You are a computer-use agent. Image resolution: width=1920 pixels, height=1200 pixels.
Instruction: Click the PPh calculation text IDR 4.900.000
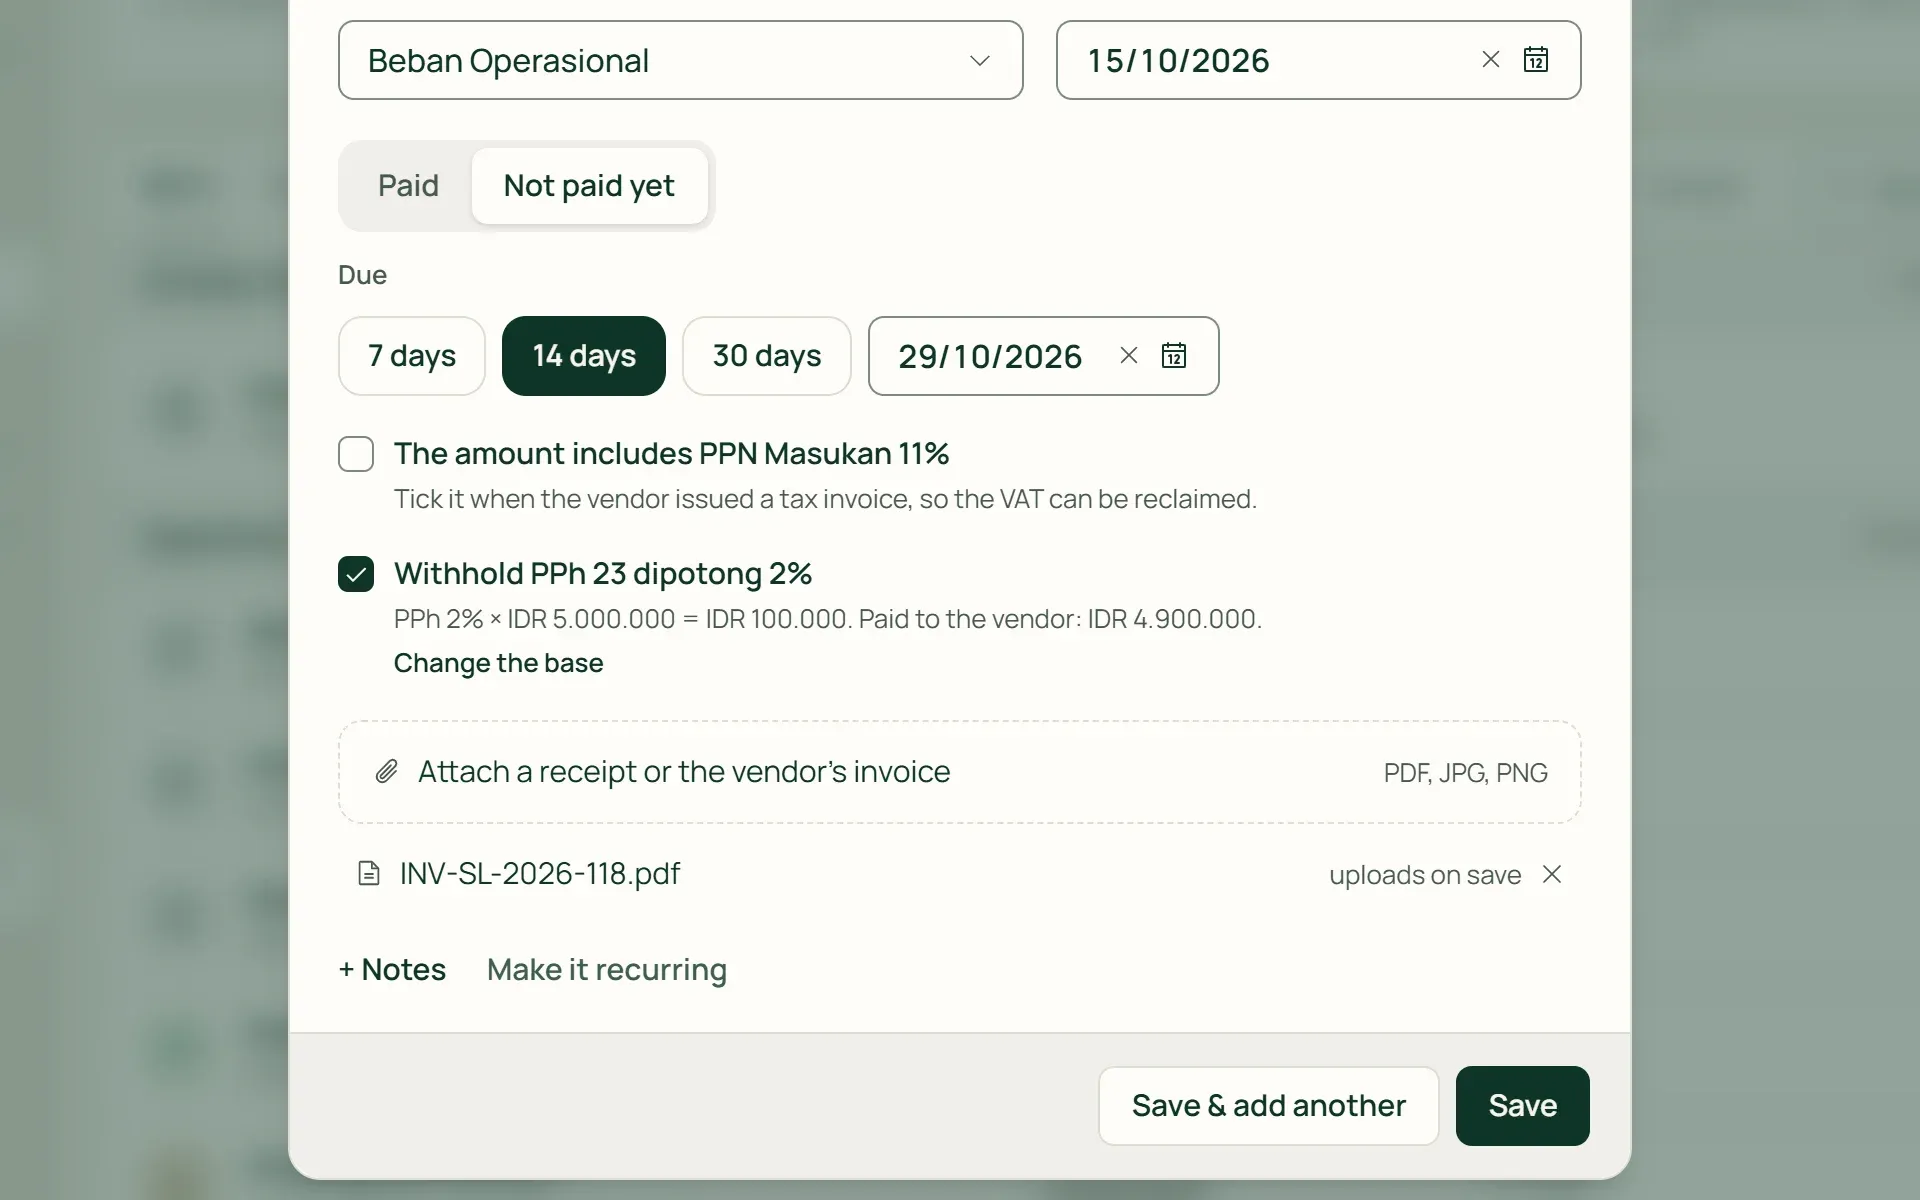point(828,619)
